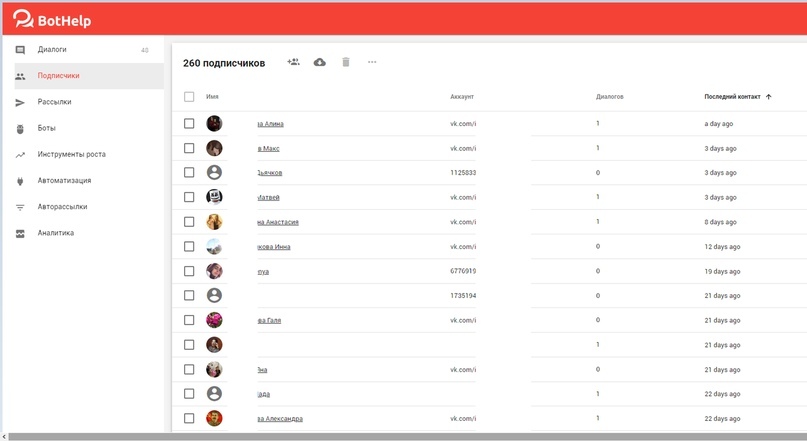This screenshot has height=441, width=807.
Task: Open the subscriber link for Александра
Action: [280, 418]
